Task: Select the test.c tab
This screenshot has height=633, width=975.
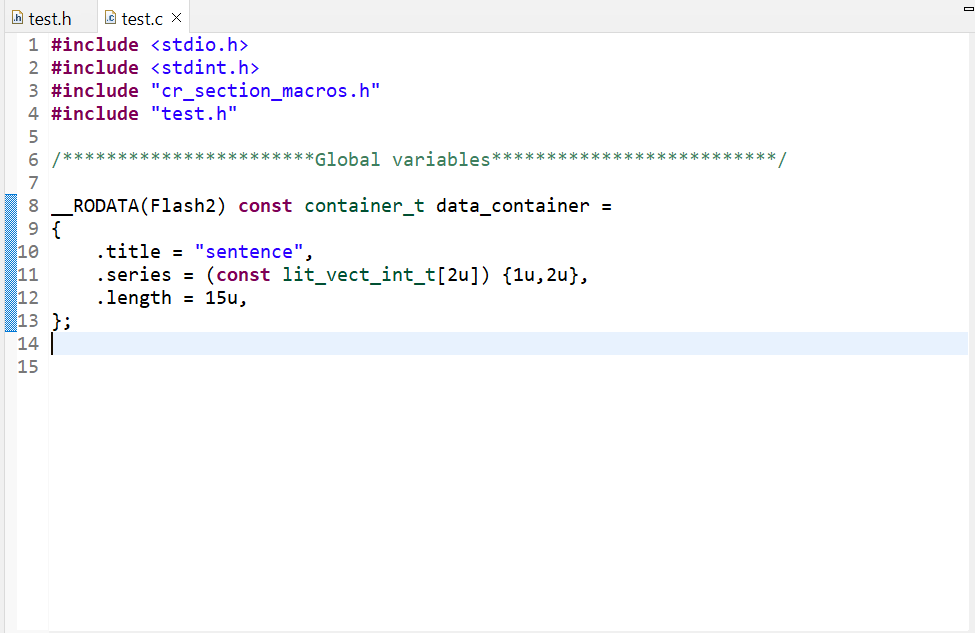Action: pyautogui.click(x=140, y=17)
